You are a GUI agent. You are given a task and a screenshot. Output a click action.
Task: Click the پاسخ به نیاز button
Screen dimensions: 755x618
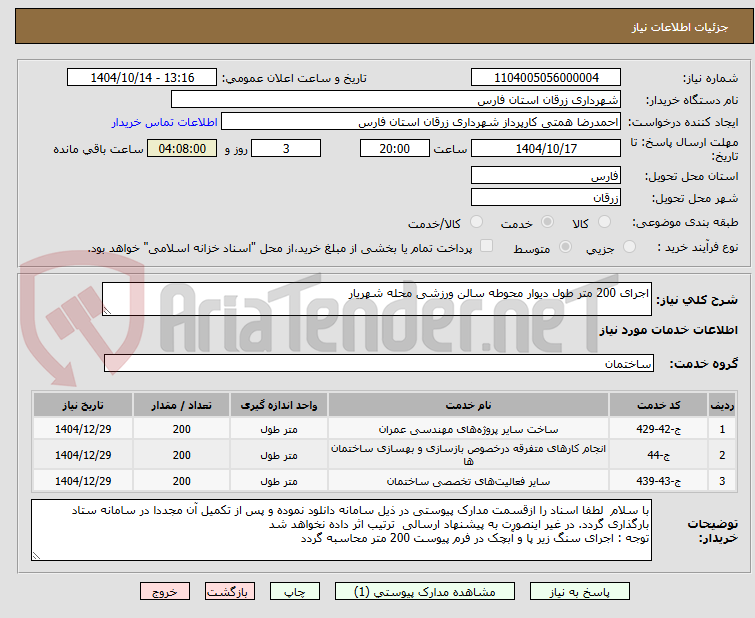tap(580, 592)
